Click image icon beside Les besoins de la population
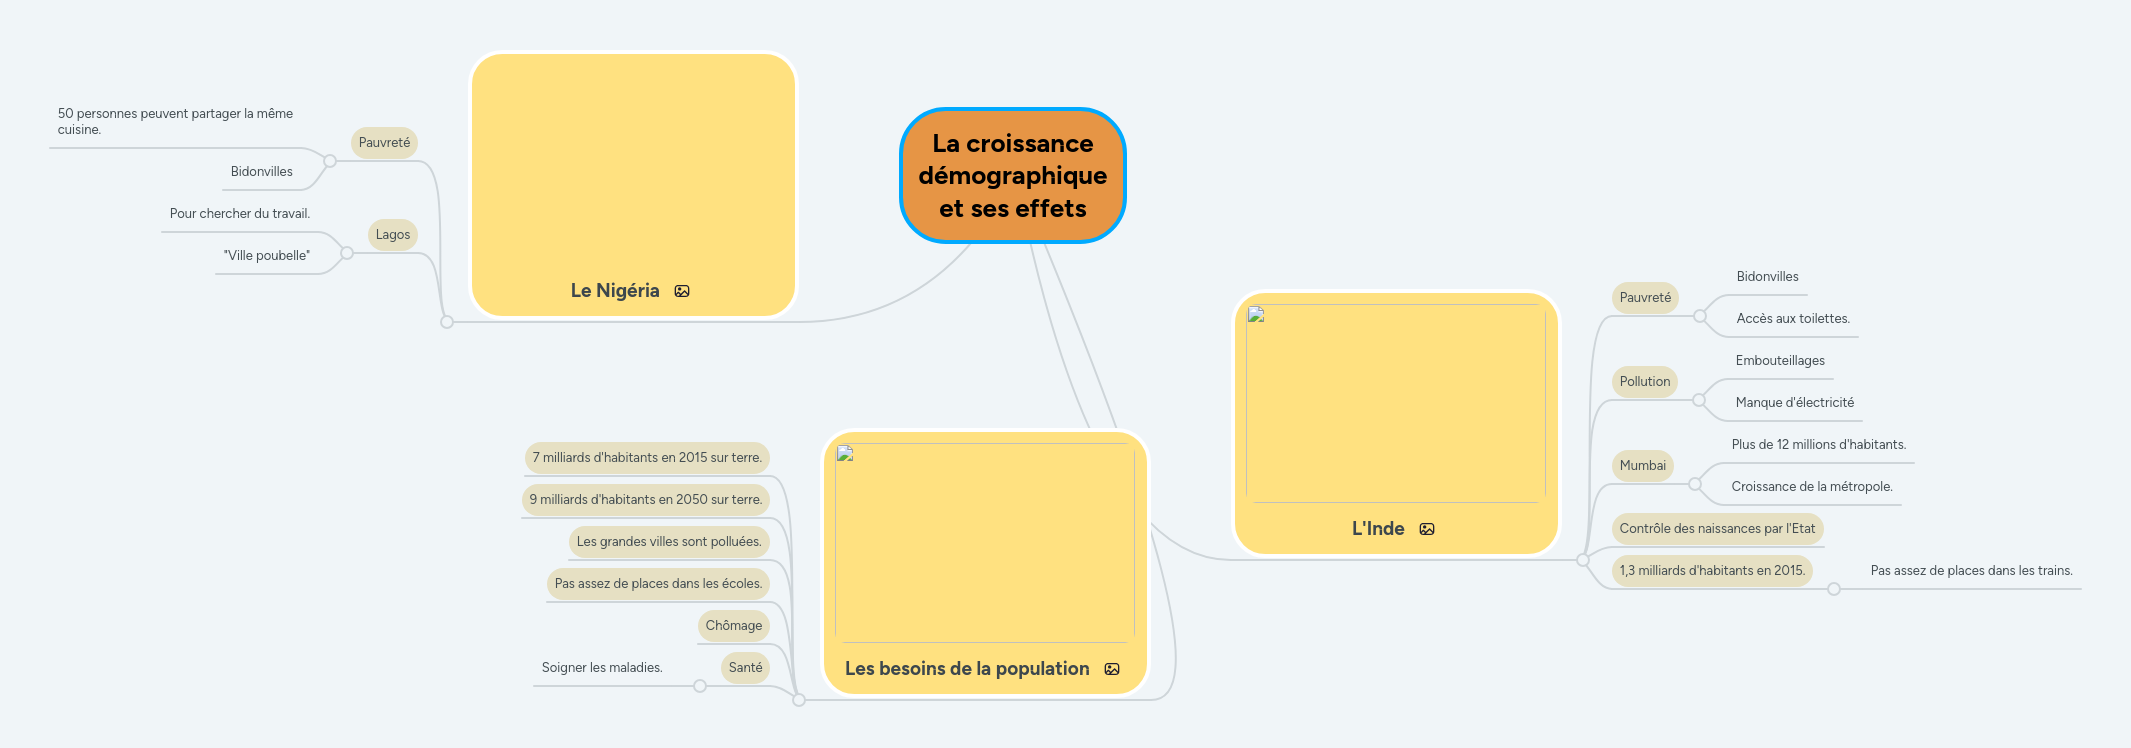Screen dimensions: 2131x748 coord(1112,669)
